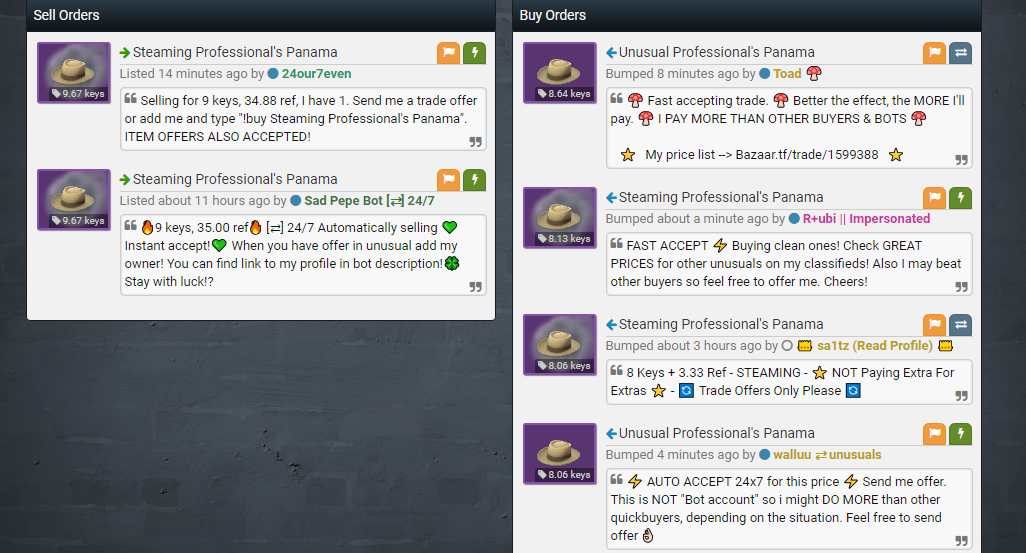The width and height of the screenshot is (1026, 553).
Task: Click trade offer arrows icon on sa1tz's order
Action: (961, 325)
